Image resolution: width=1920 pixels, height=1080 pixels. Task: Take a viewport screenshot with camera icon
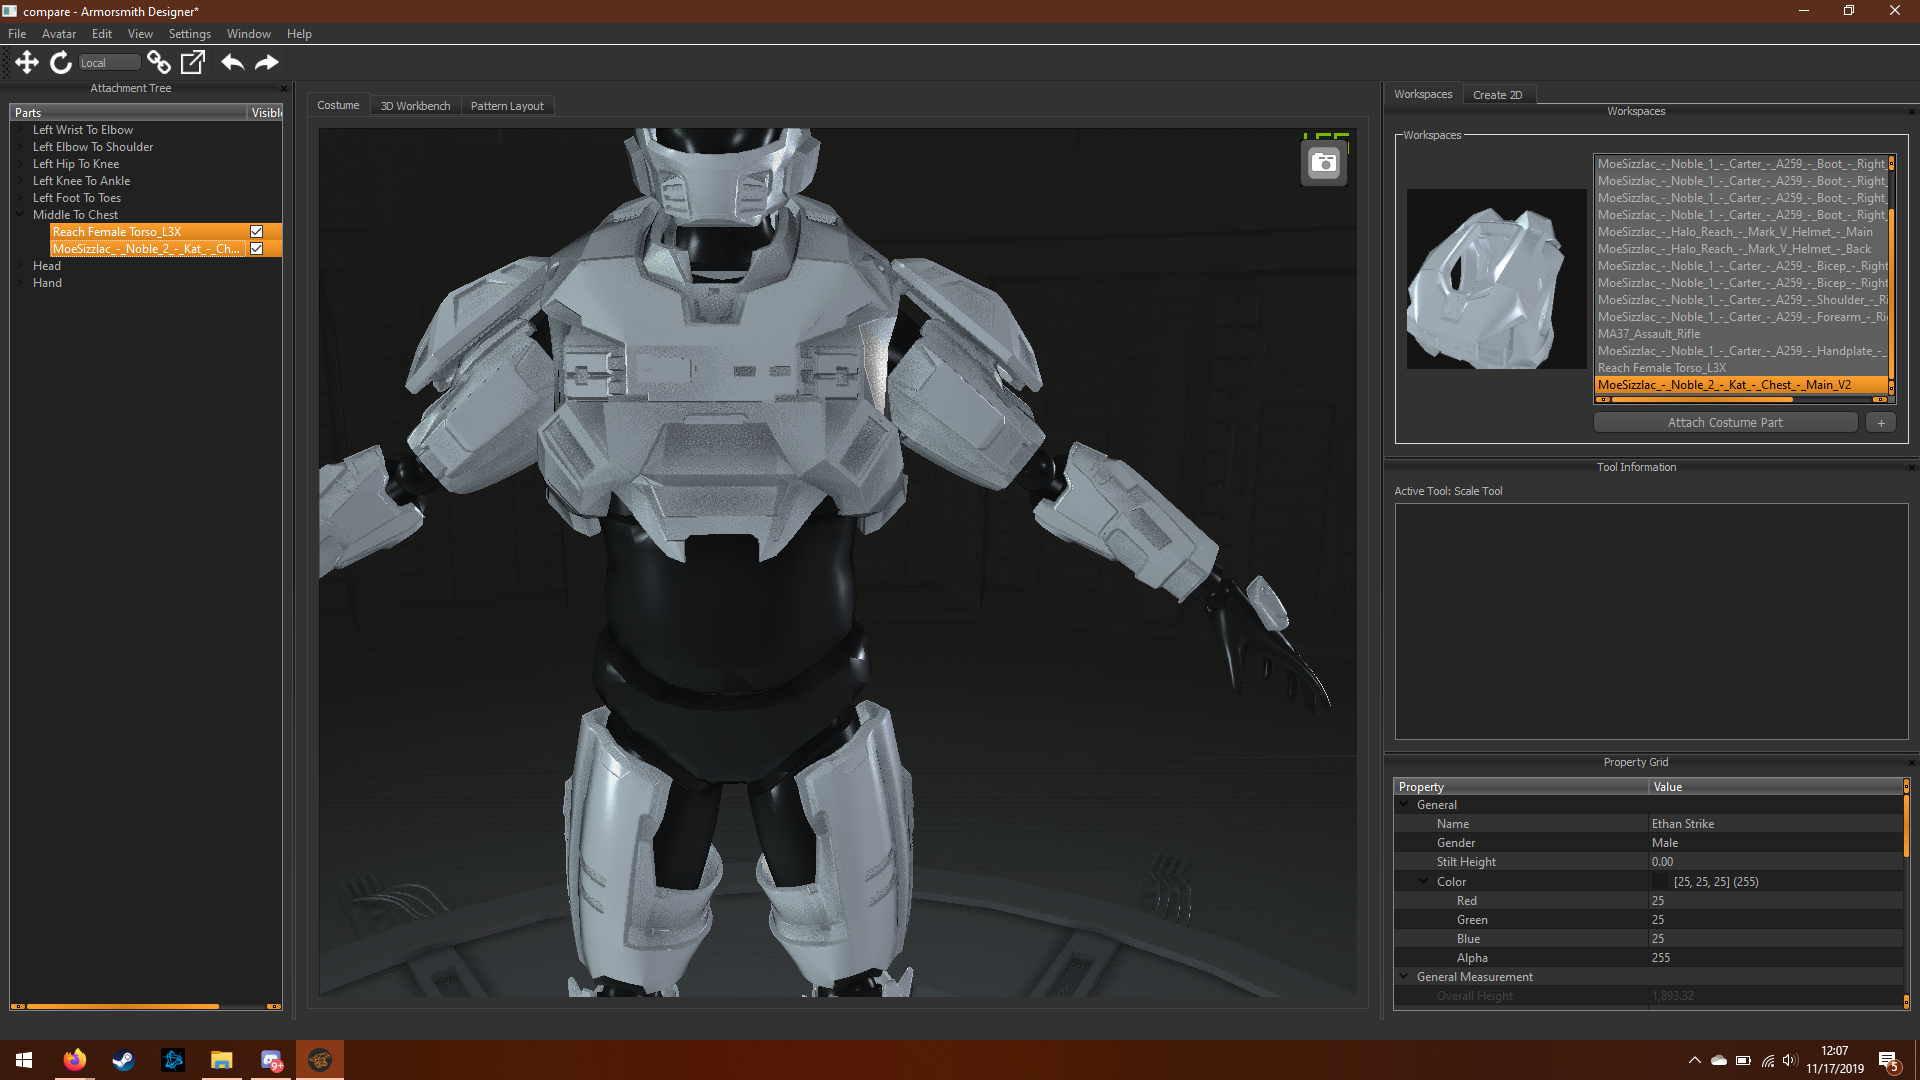[x=1324, y=163]
